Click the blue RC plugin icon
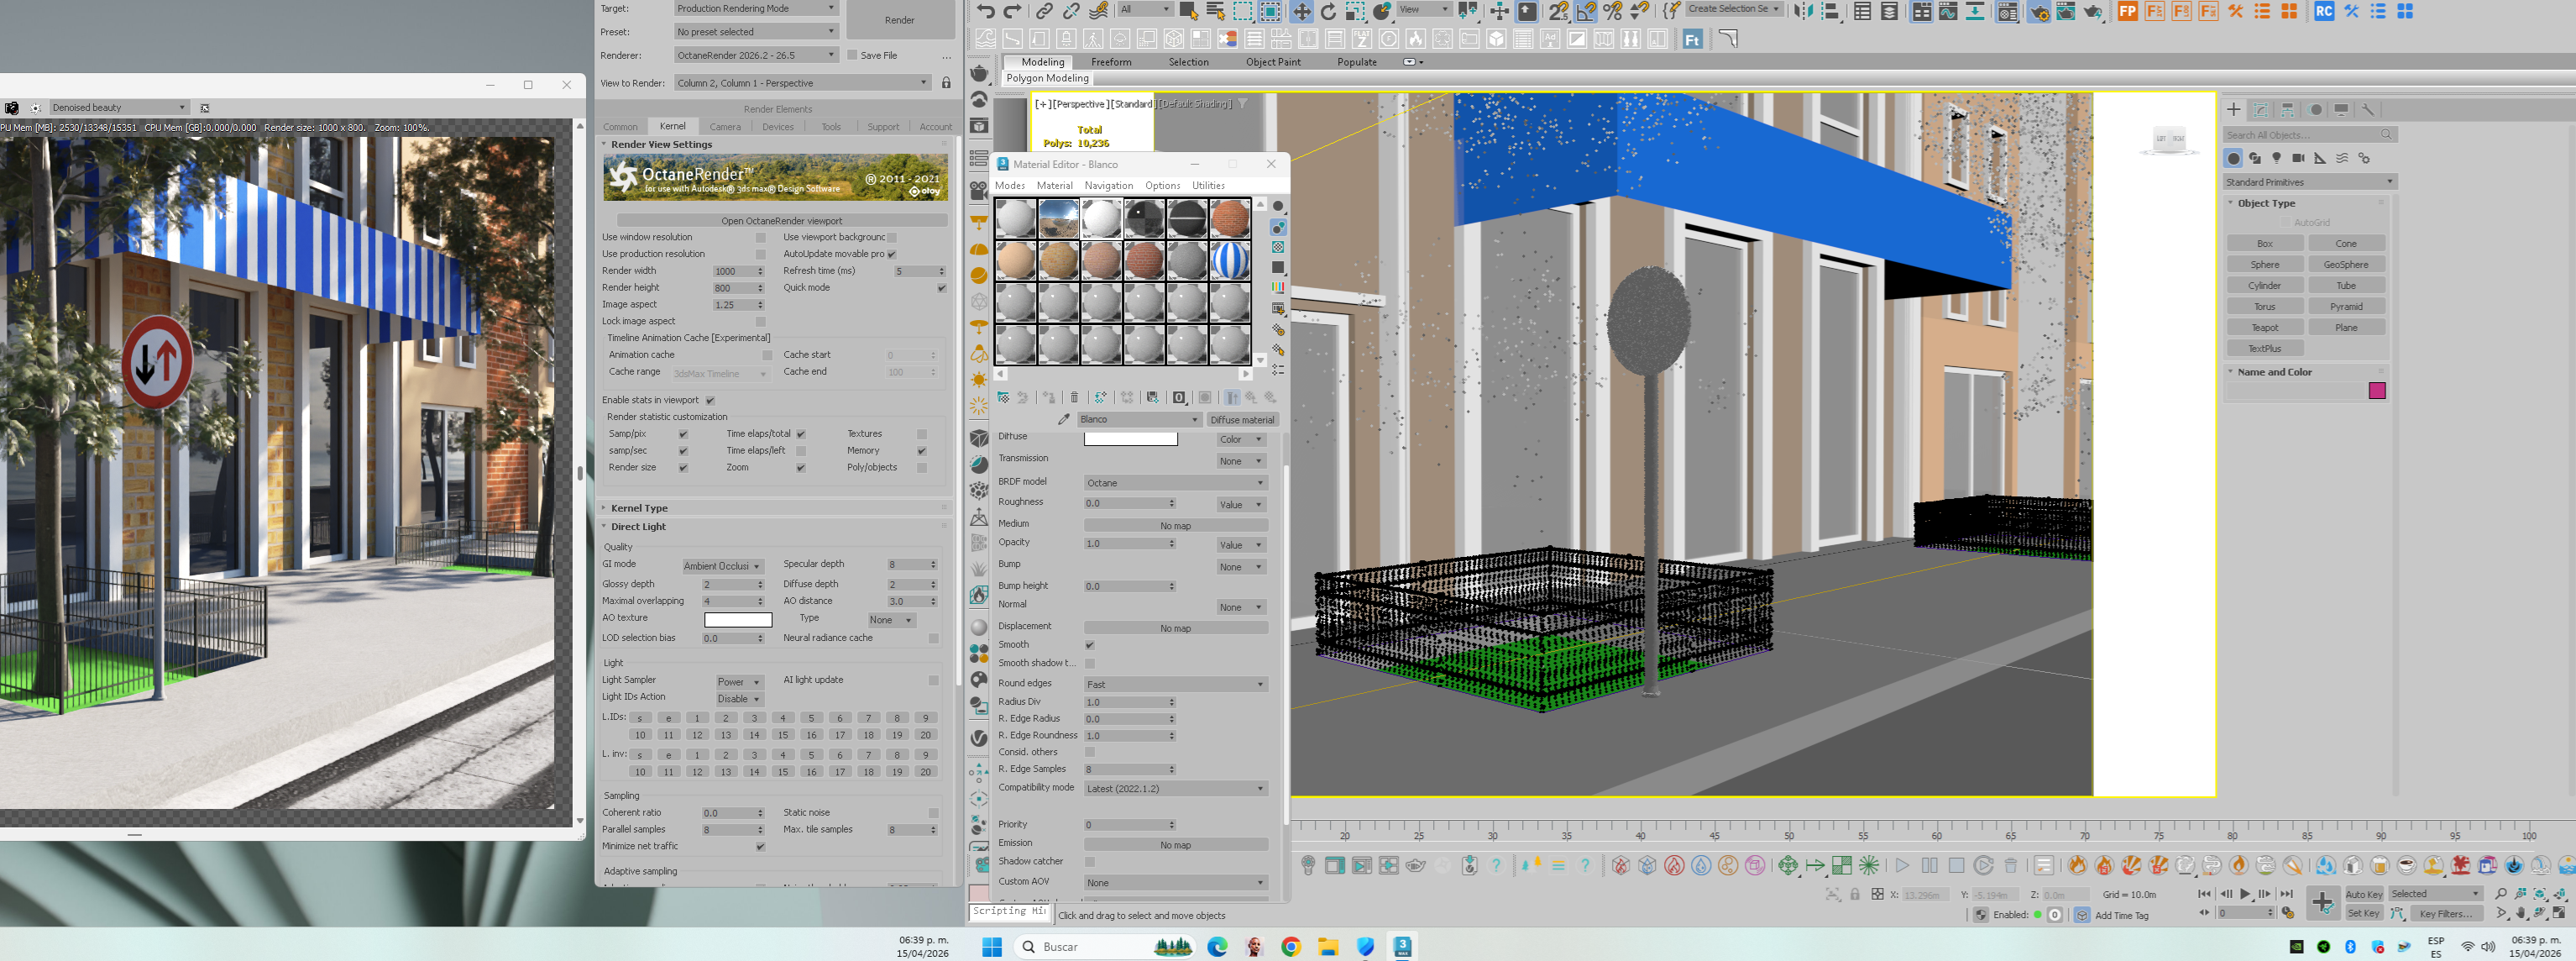2576x961 pixels. point(2324,11)
